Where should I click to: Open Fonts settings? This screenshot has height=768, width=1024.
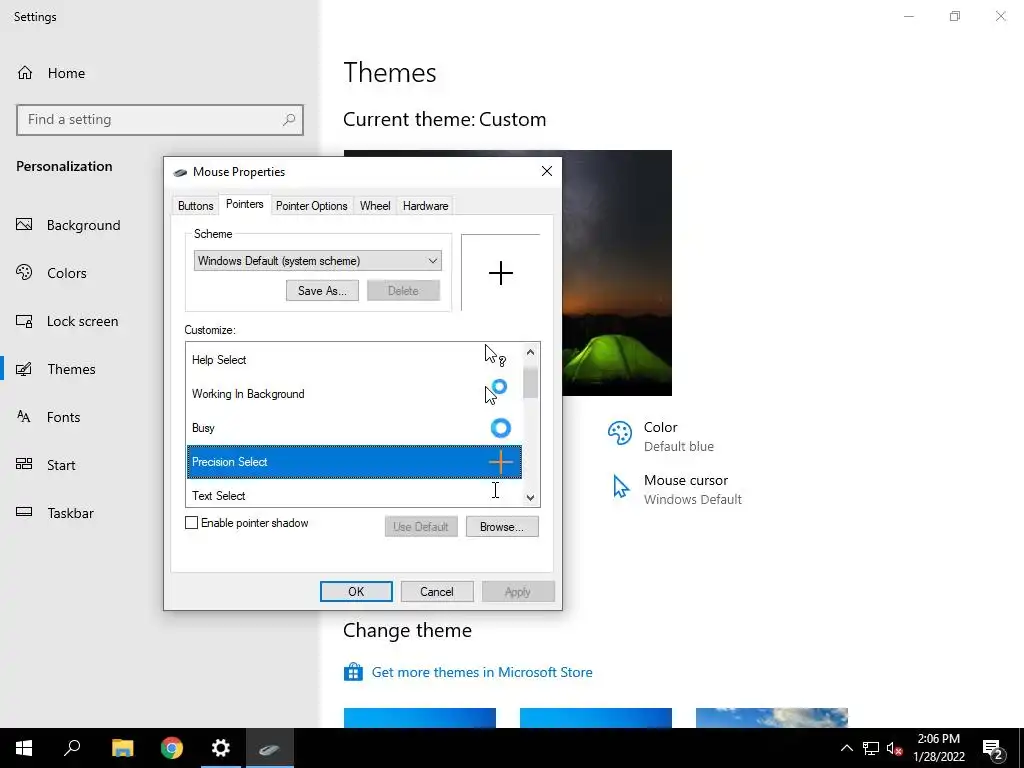(x=48, y=417)
